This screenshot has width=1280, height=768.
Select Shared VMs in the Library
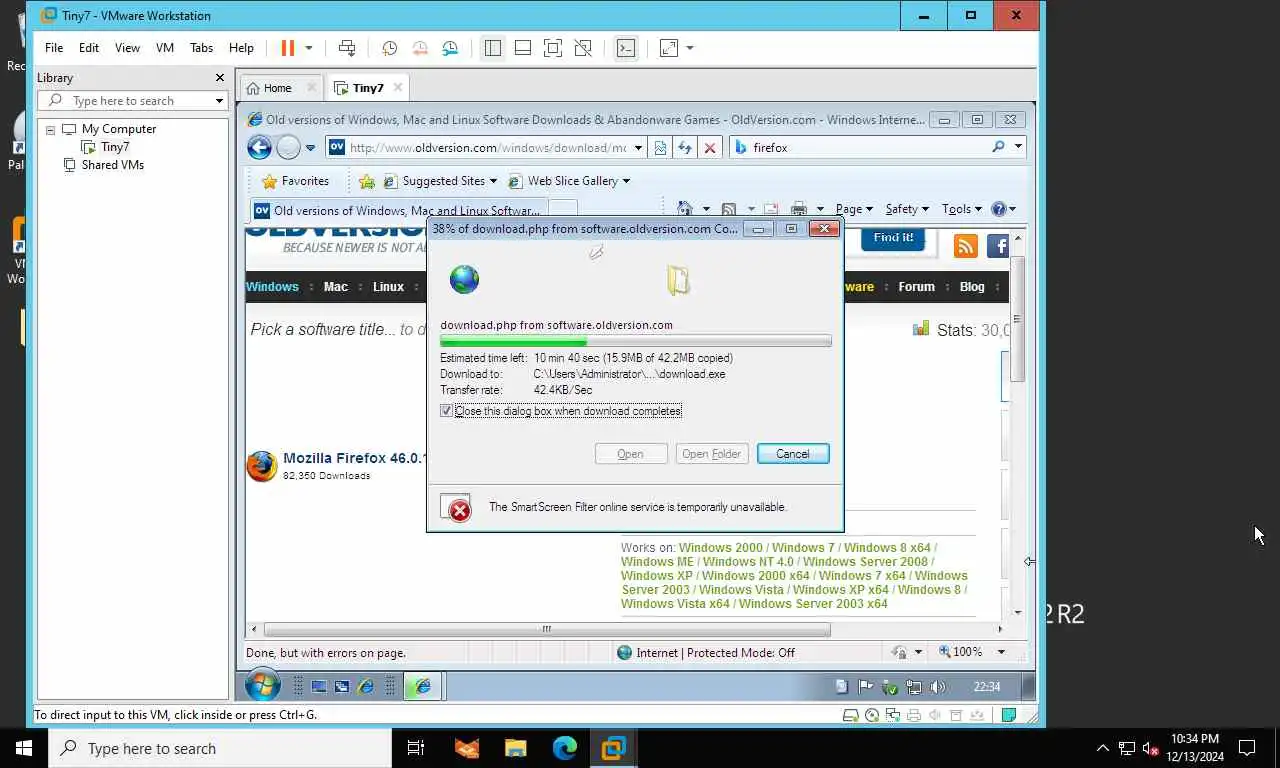click(x=112, y=165)
